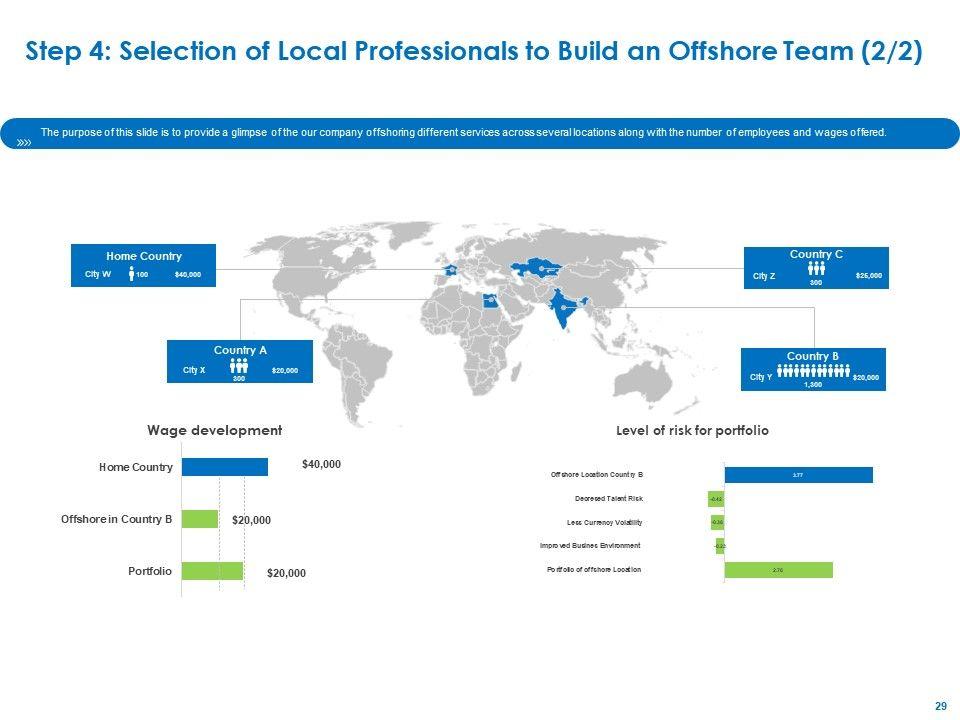The height and width of the screenshot is (720, 960).
Task: Click the row of people icons in Country B box
Action: point(813,370)
